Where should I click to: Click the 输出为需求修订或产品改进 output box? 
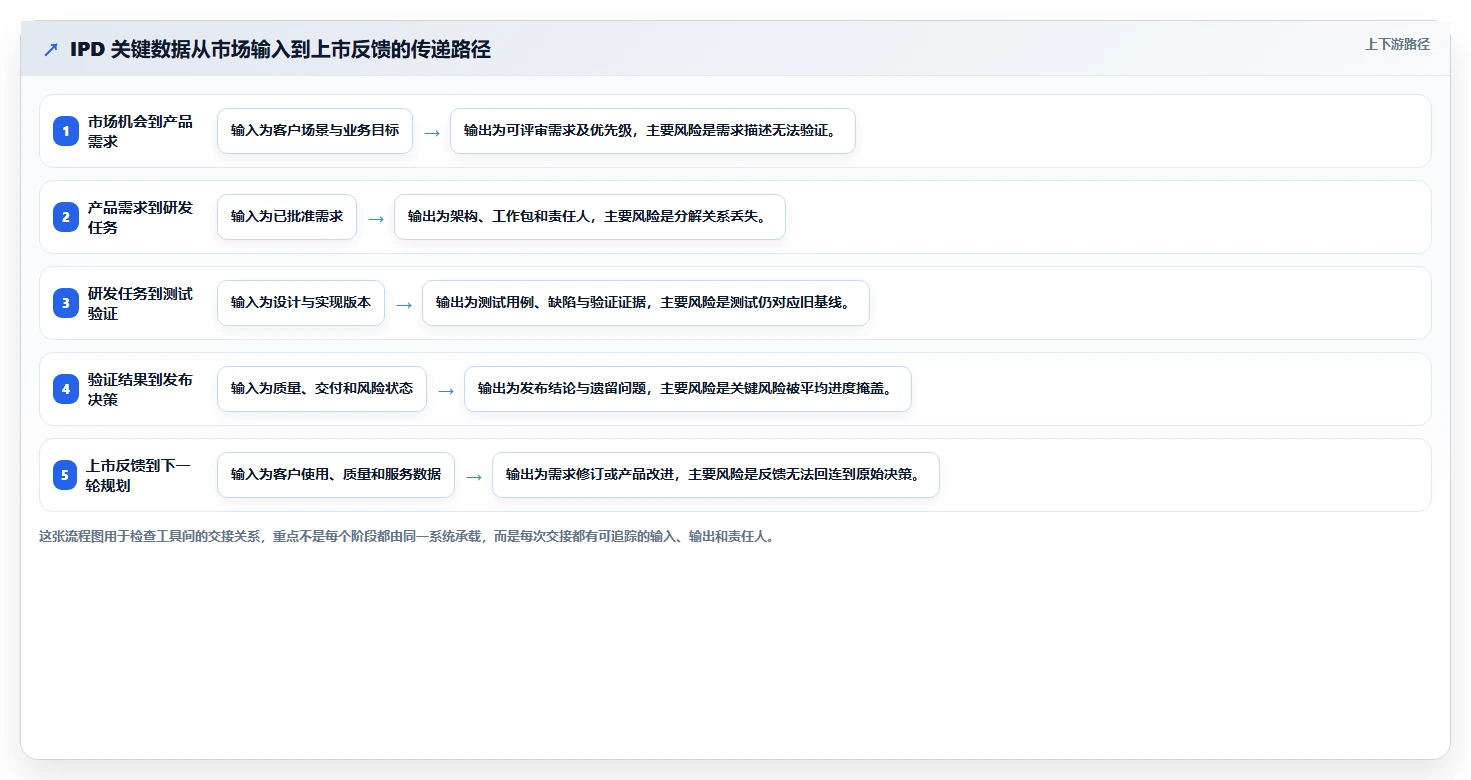point(716,475)
